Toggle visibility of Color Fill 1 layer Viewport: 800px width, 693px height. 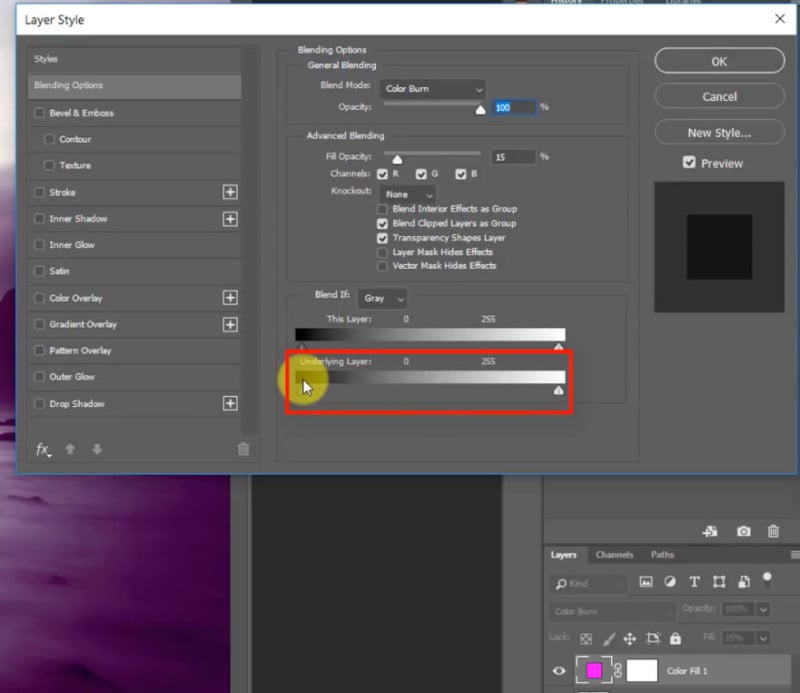pos(559,671)
